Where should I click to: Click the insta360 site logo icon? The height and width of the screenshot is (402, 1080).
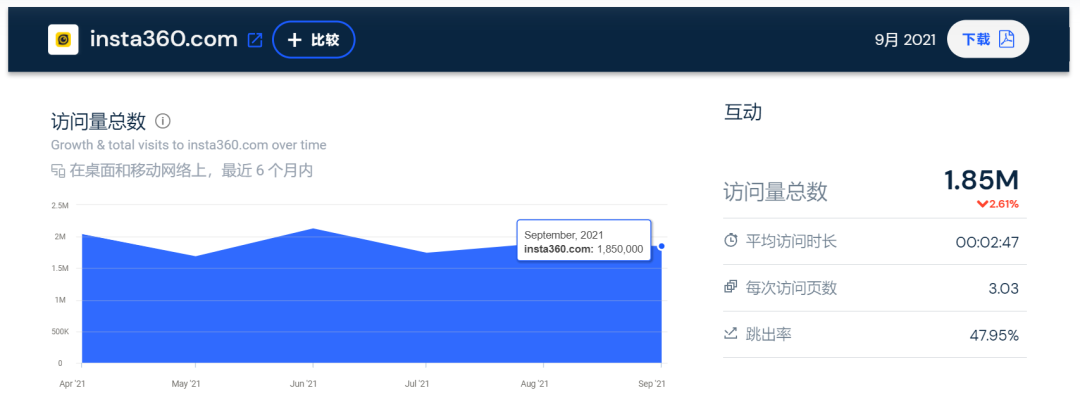tap(64, 39)
